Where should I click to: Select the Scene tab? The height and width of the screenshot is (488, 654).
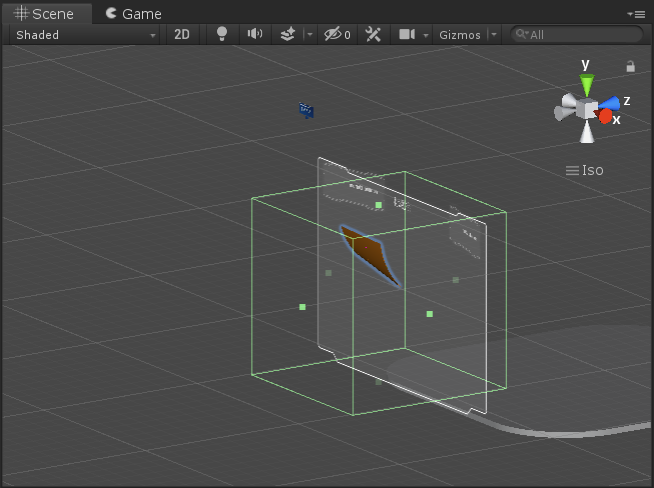click(45, 13)
